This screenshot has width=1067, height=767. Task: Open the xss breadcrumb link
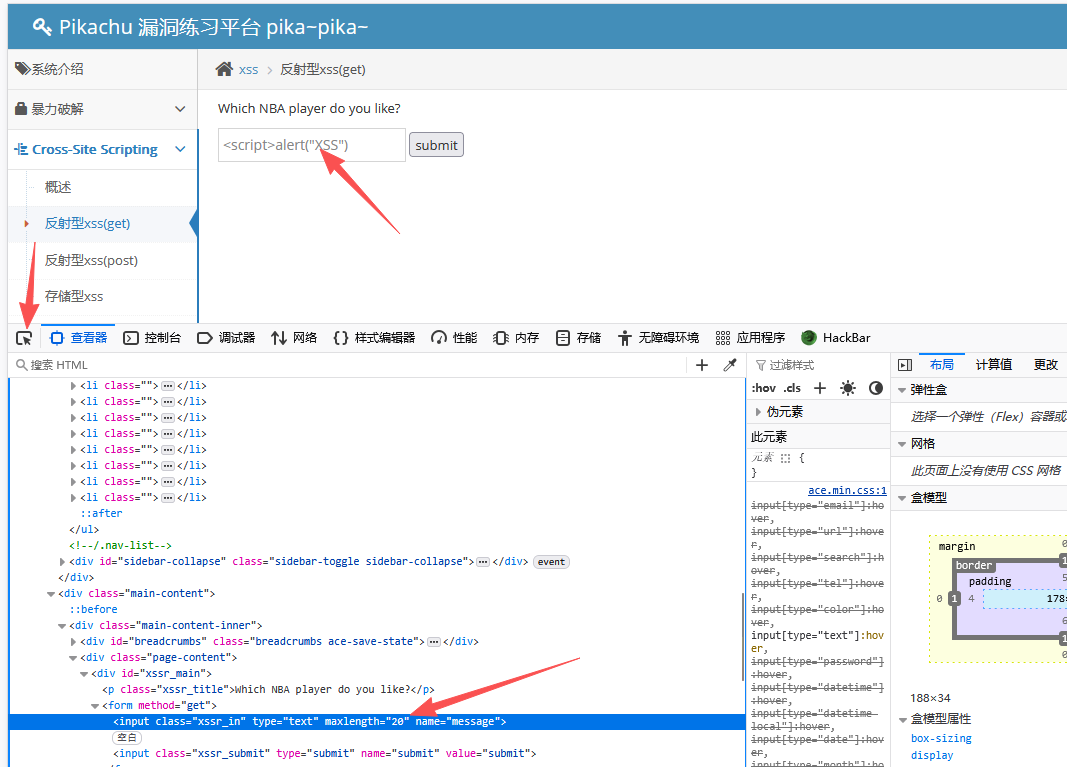pos(248,69)
